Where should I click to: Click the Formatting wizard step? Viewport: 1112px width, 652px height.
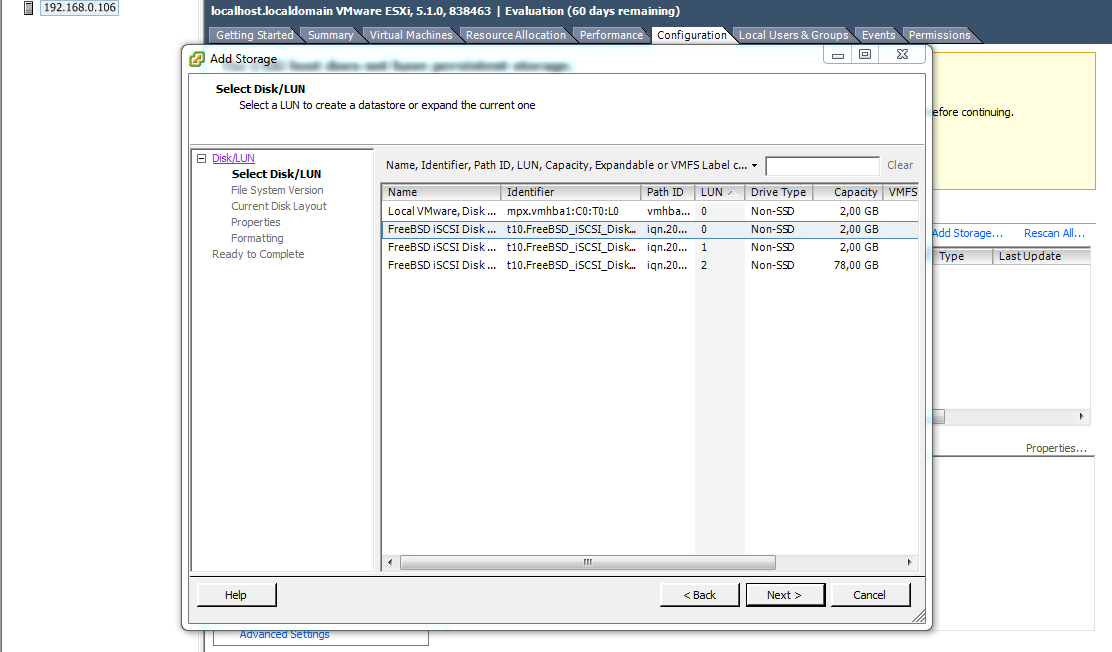[257, 238]
